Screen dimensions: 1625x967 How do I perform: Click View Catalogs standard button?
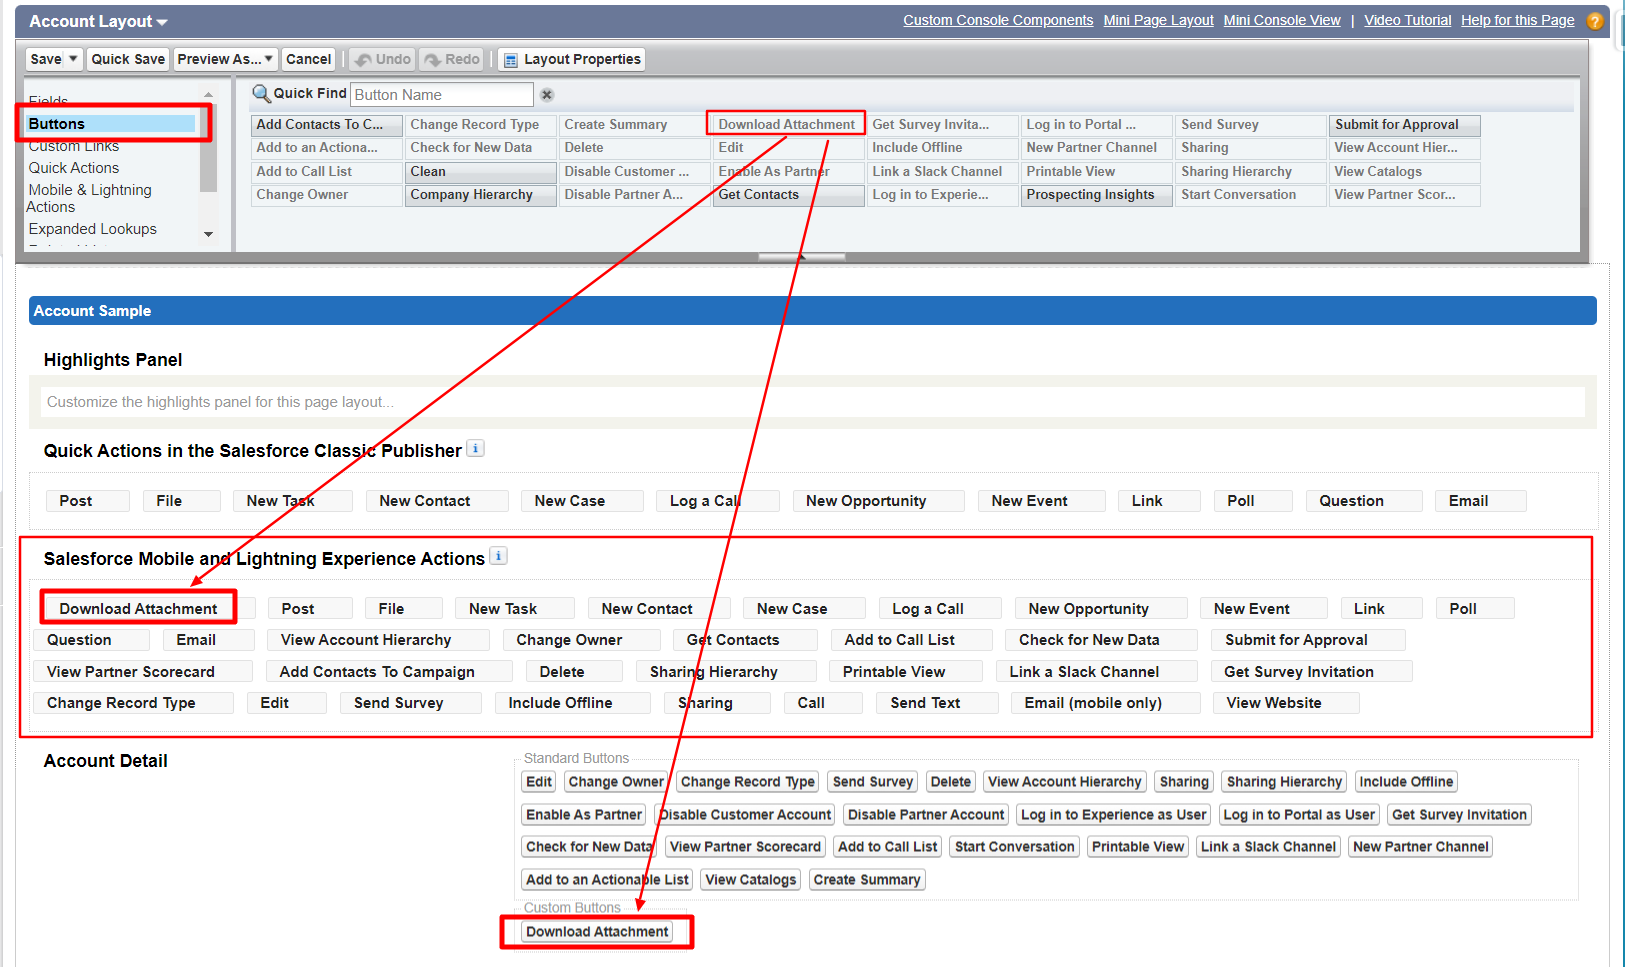pos(751,880)
